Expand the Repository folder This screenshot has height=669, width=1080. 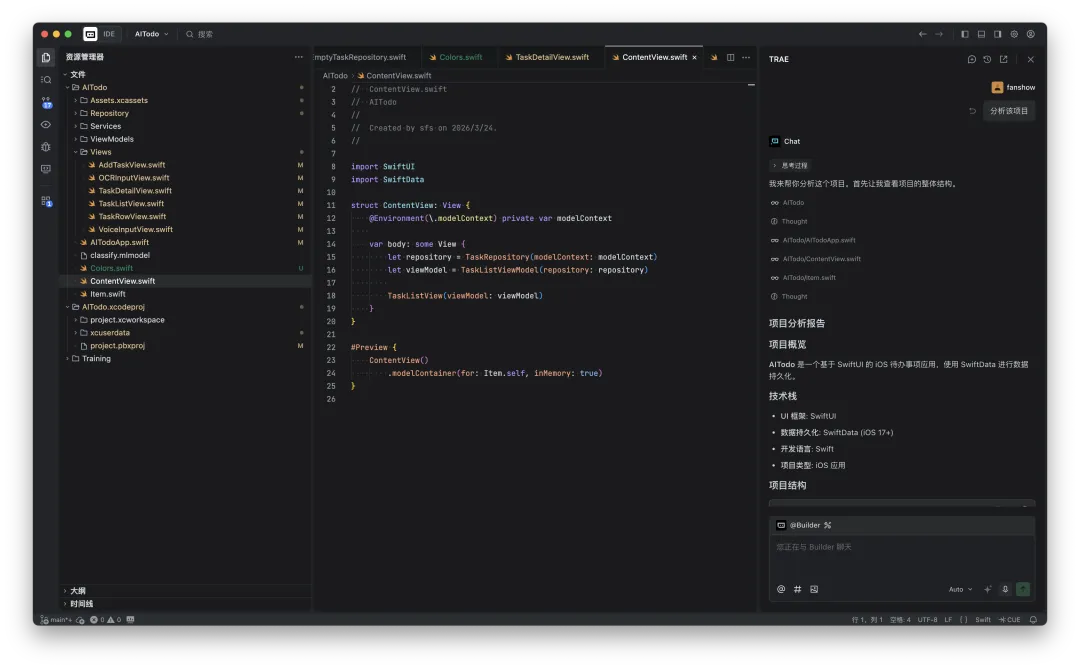click(x=109, y=114)
